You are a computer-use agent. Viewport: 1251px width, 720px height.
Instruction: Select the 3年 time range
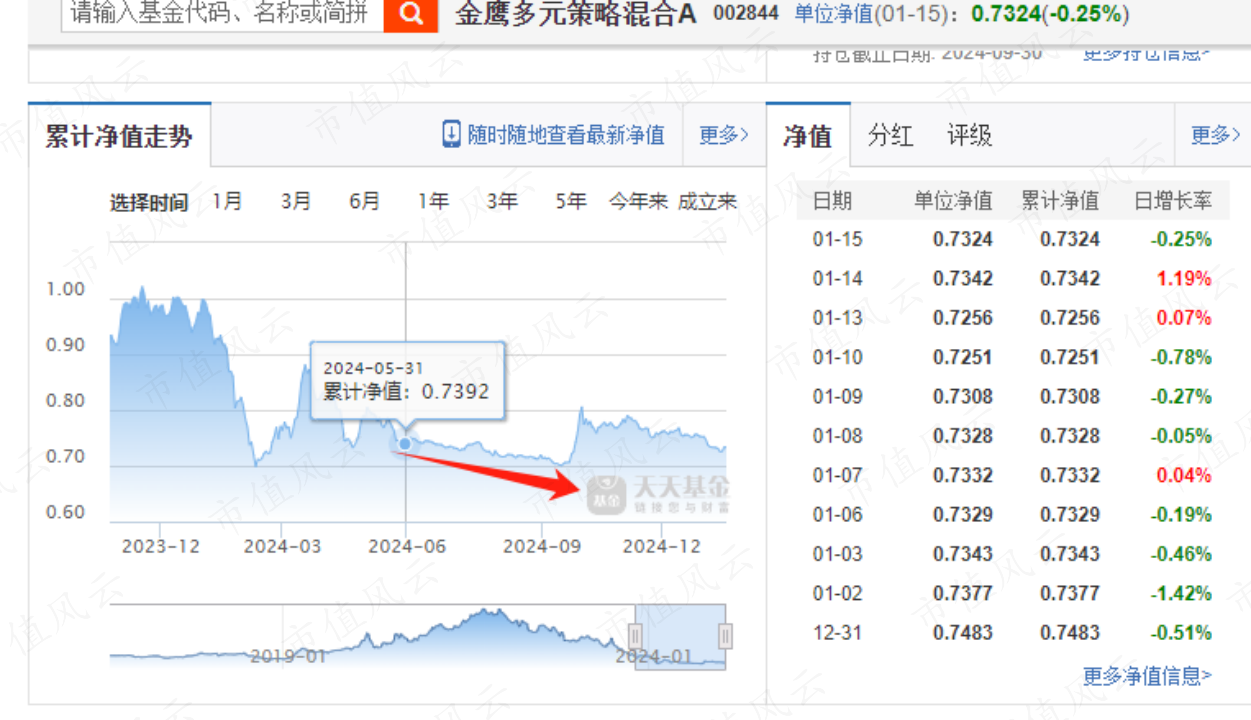click(502, 201)
